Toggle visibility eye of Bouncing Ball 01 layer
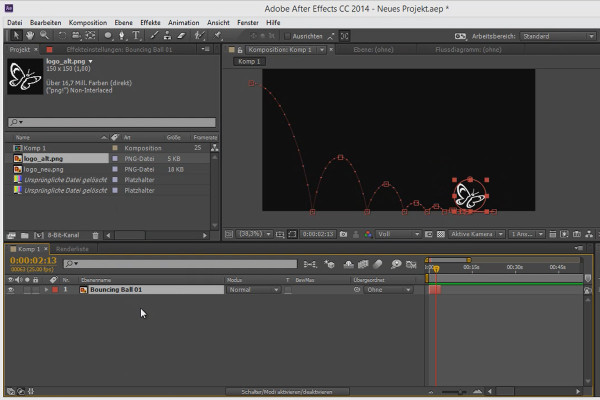The height and width of the screenshot is (400, 600). (x=11, y=290)
